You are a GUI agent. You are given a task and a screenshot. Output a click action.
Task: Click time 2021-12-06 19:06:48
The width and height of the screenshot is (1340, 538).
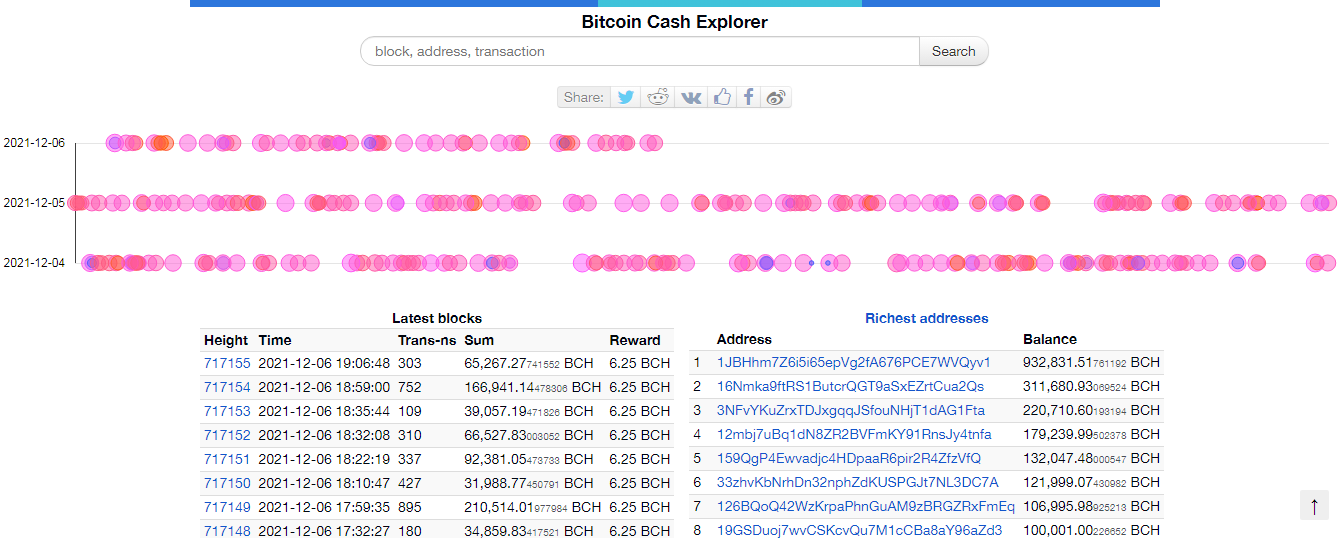tap(324, 363)
